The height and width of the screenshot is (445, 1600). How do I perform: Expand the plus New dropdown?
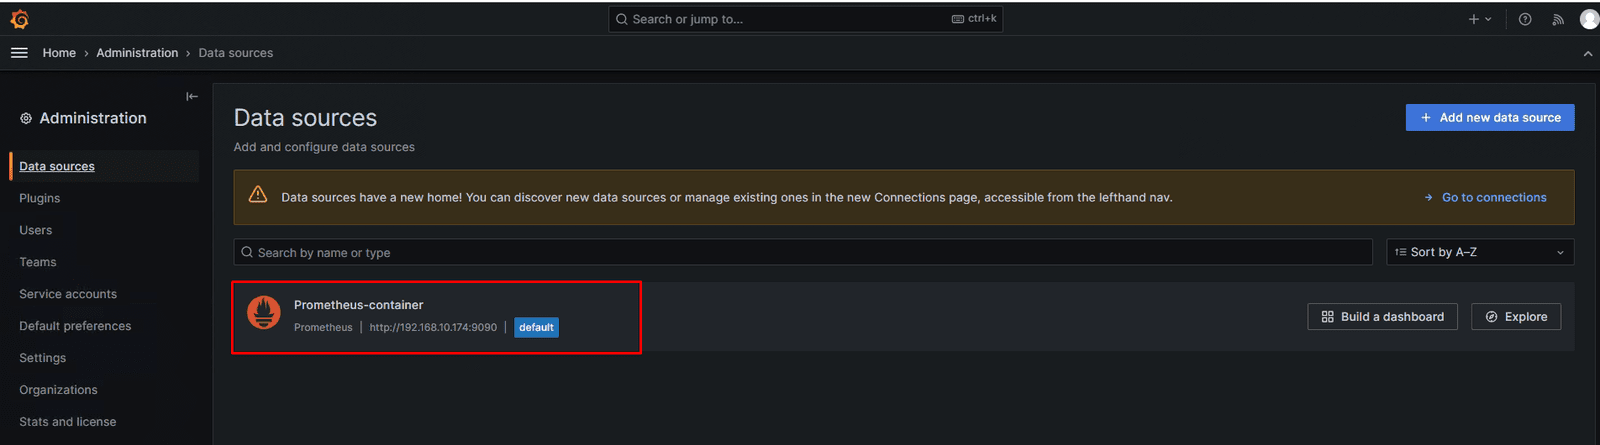1480,19
